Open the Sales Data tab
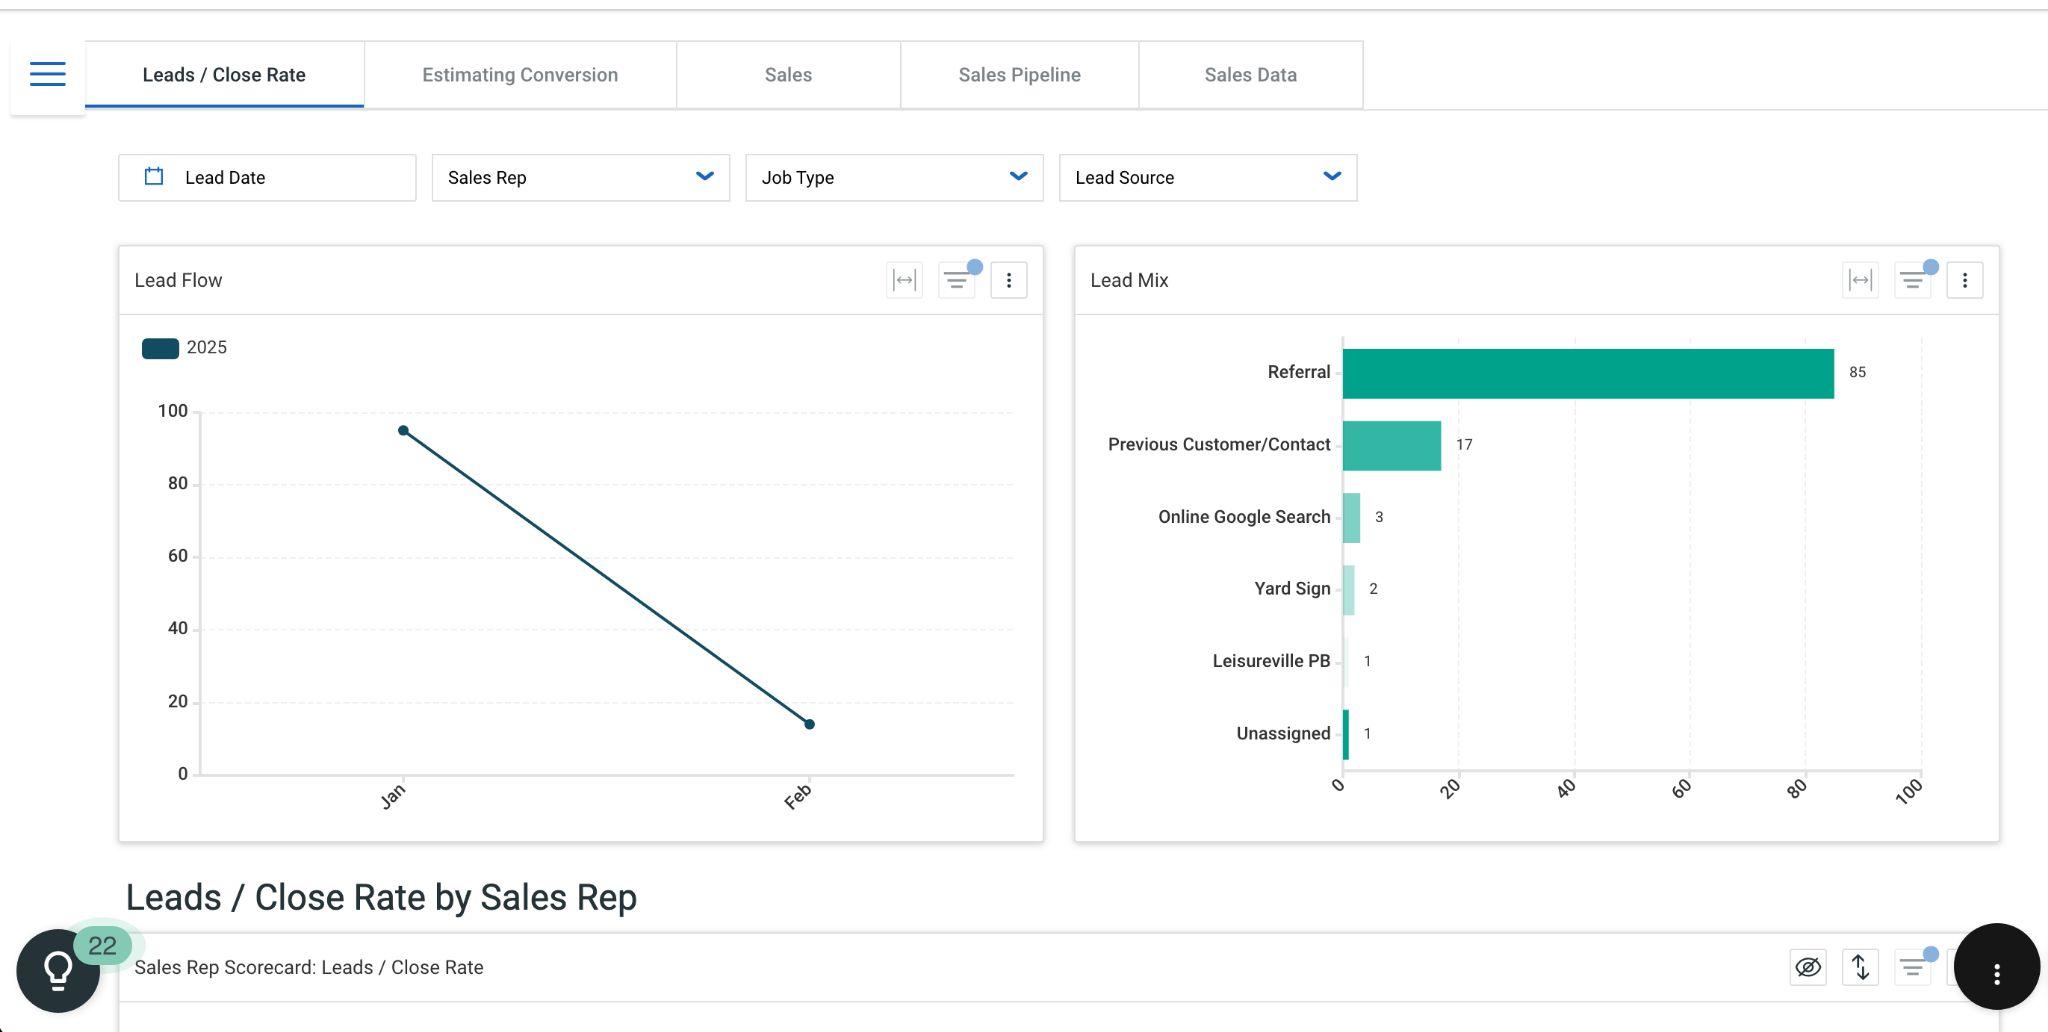2048x1032 pixels. 1250,75
